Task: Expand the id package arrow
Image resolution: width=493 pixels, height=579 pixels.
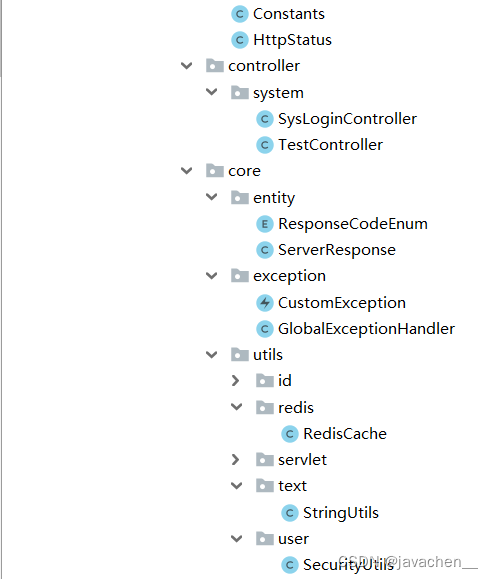Action: click(235, 381)
